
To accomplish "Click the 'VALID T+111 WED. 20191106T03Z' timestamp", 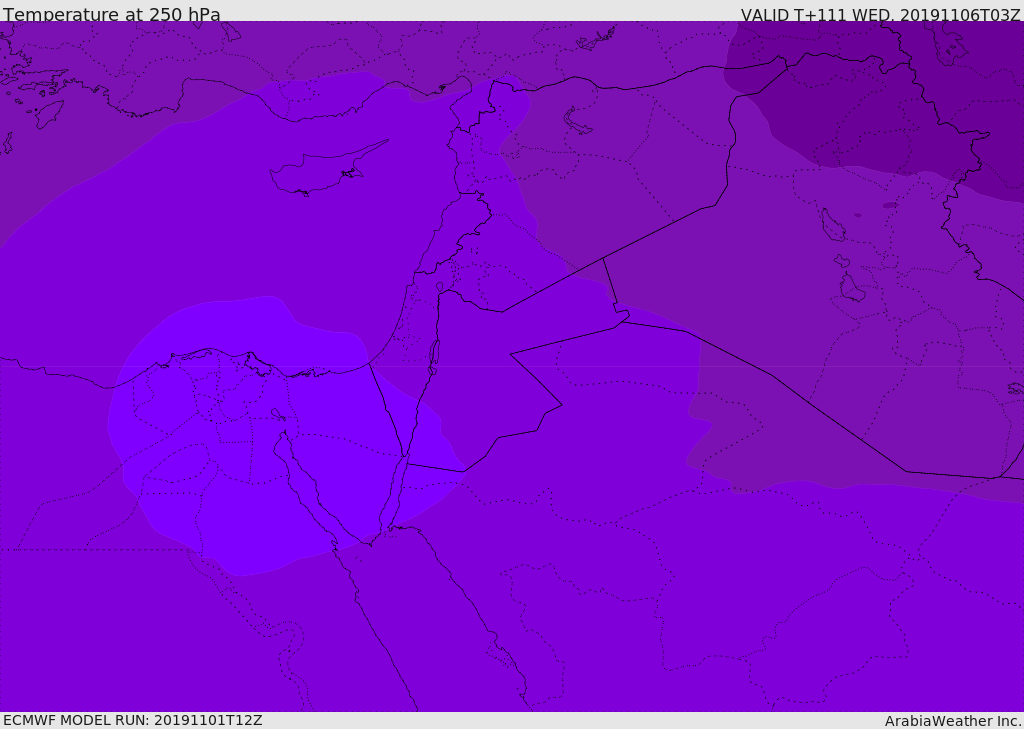I will [880, 14].
